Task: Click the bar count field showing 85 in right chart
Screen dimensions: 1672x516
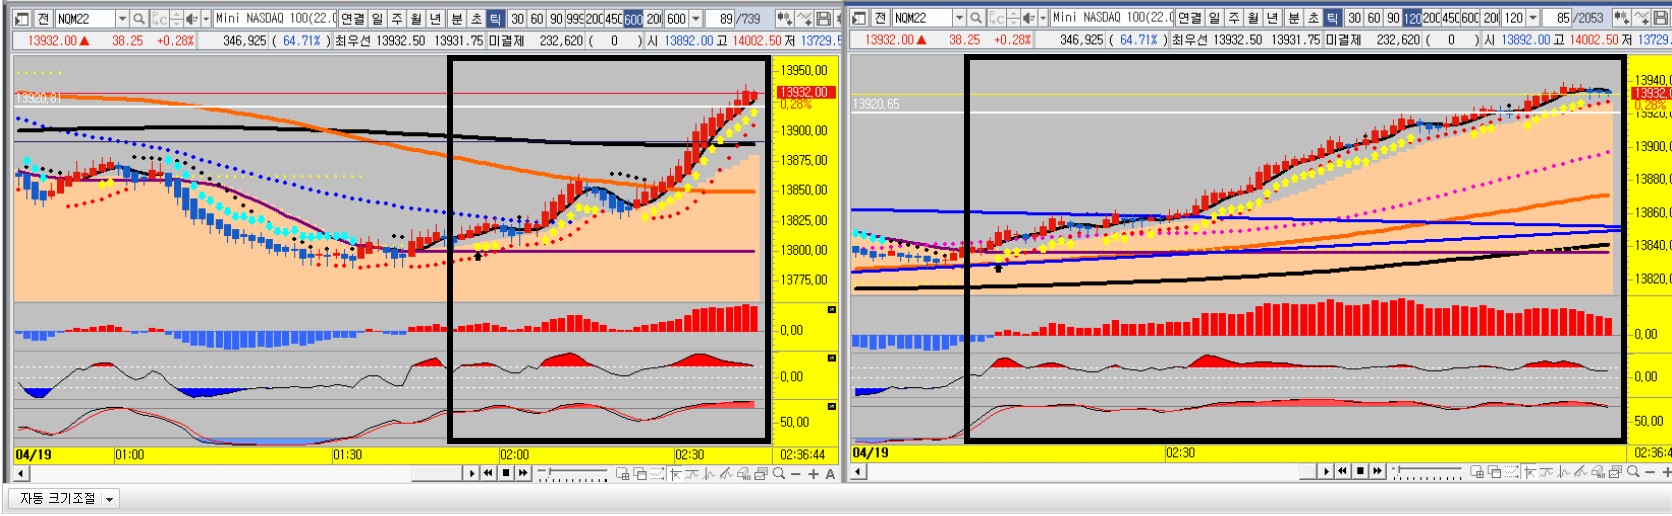Action: click(x=1557, y=19)
